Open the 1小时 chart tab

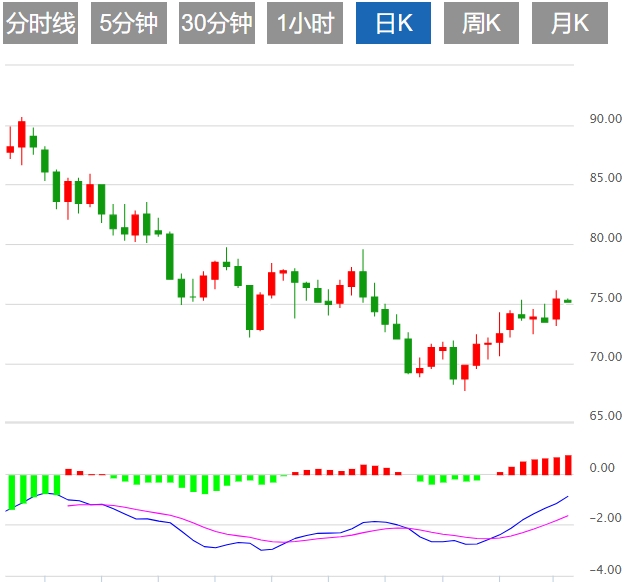(x=305, y=23)
